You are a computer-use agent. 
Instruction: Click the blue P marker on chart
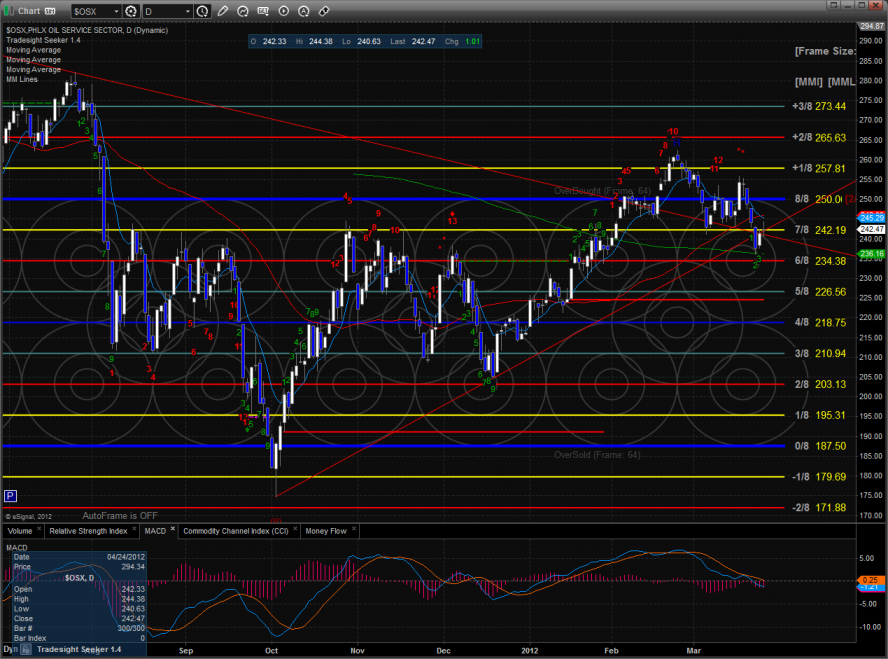(x=10, y=496)
